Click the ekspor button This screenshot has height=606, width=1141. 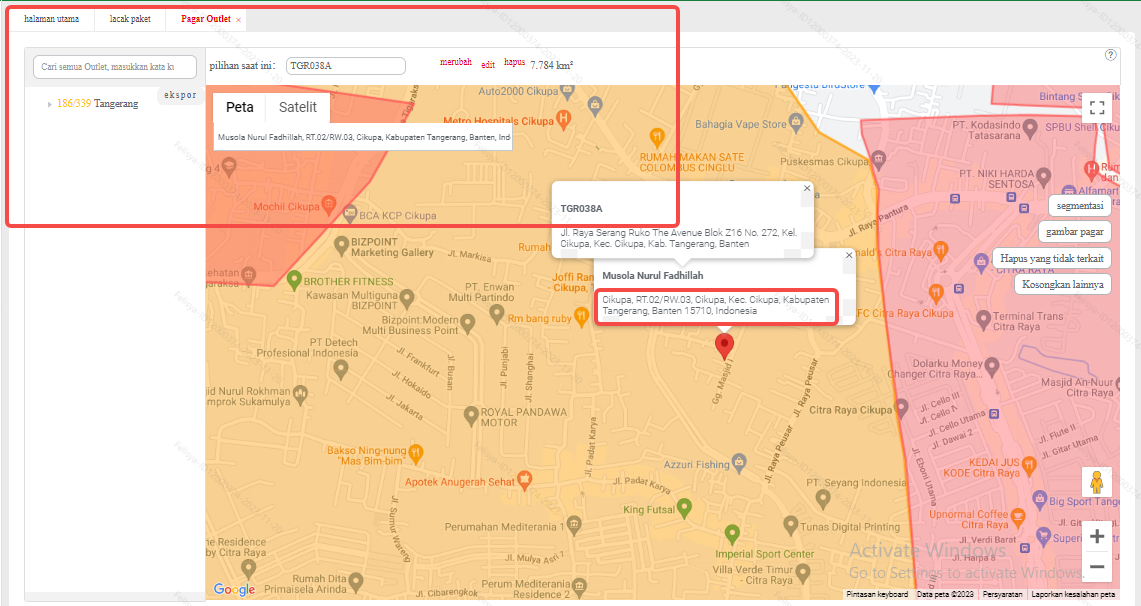(180, 95)
